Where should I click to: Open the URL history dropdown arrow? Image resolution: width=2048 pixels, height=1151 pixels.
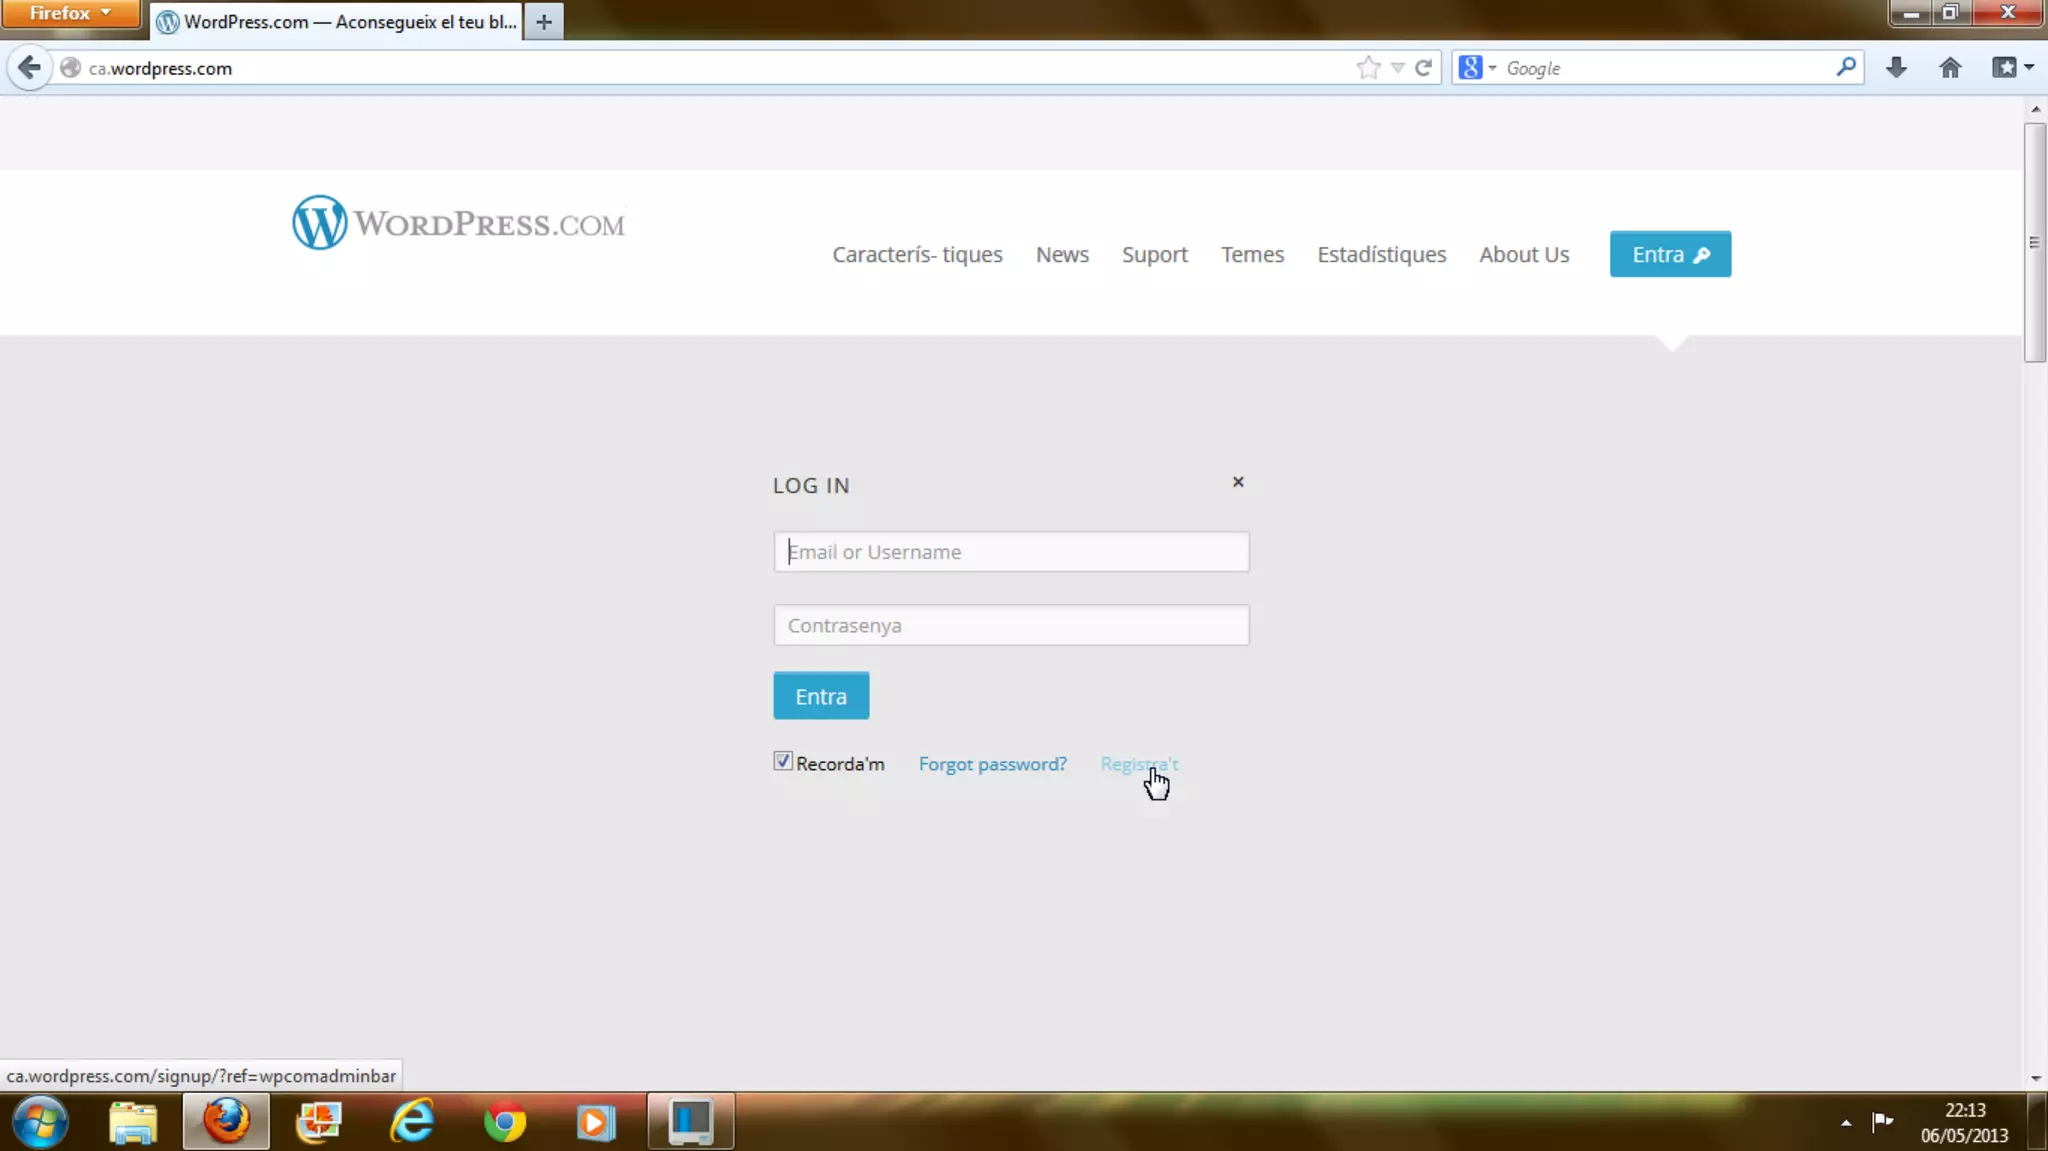point(1397,68)
